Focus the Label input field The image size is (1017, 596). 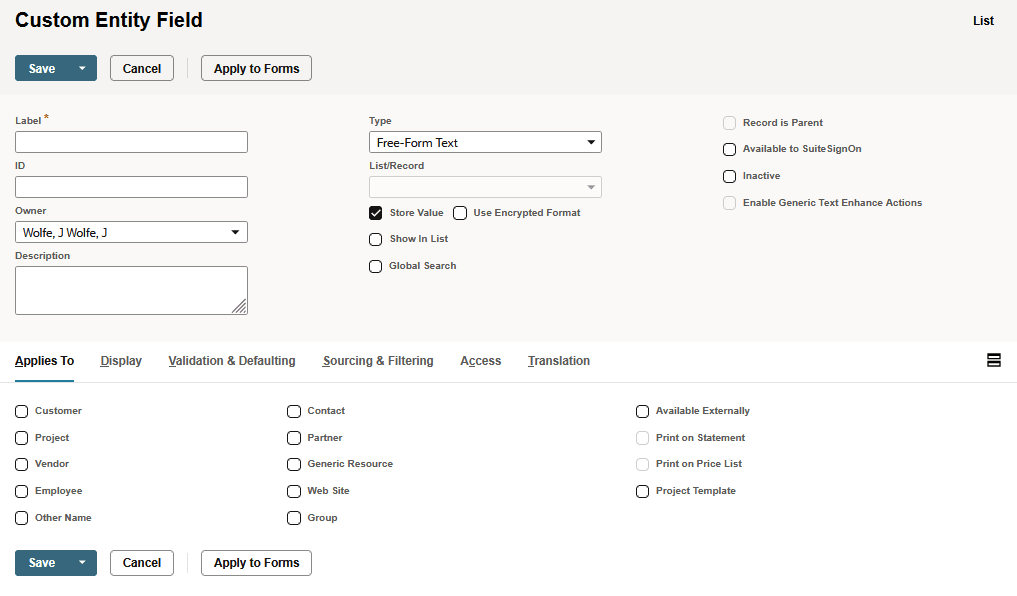point(131,142)
